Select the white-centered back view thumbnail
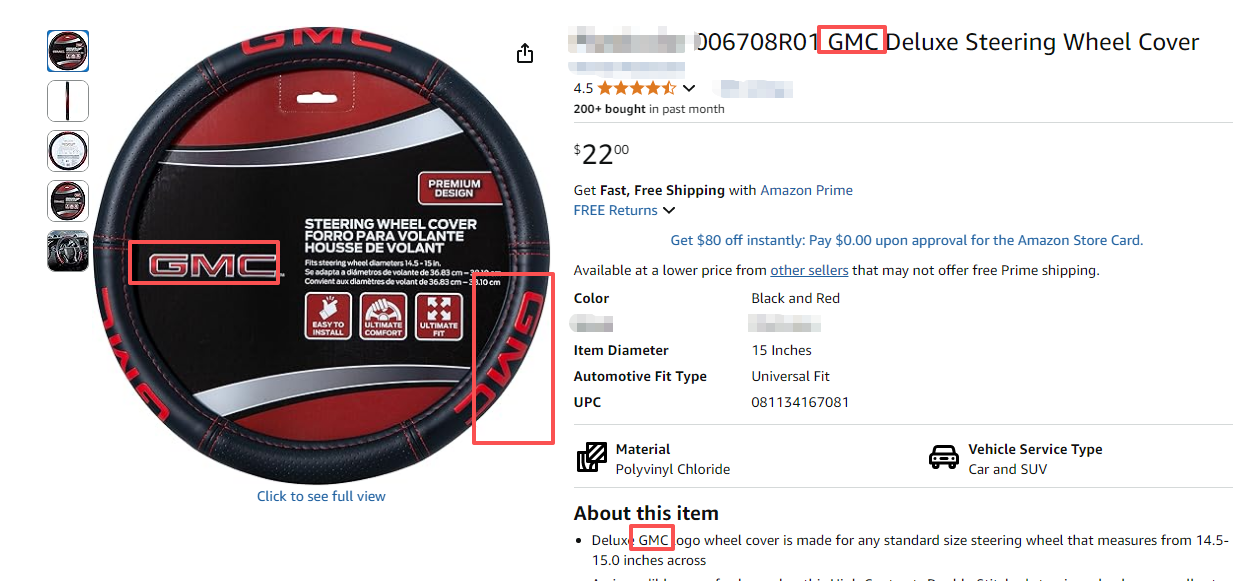1233x581 pixels. [68, 151]
